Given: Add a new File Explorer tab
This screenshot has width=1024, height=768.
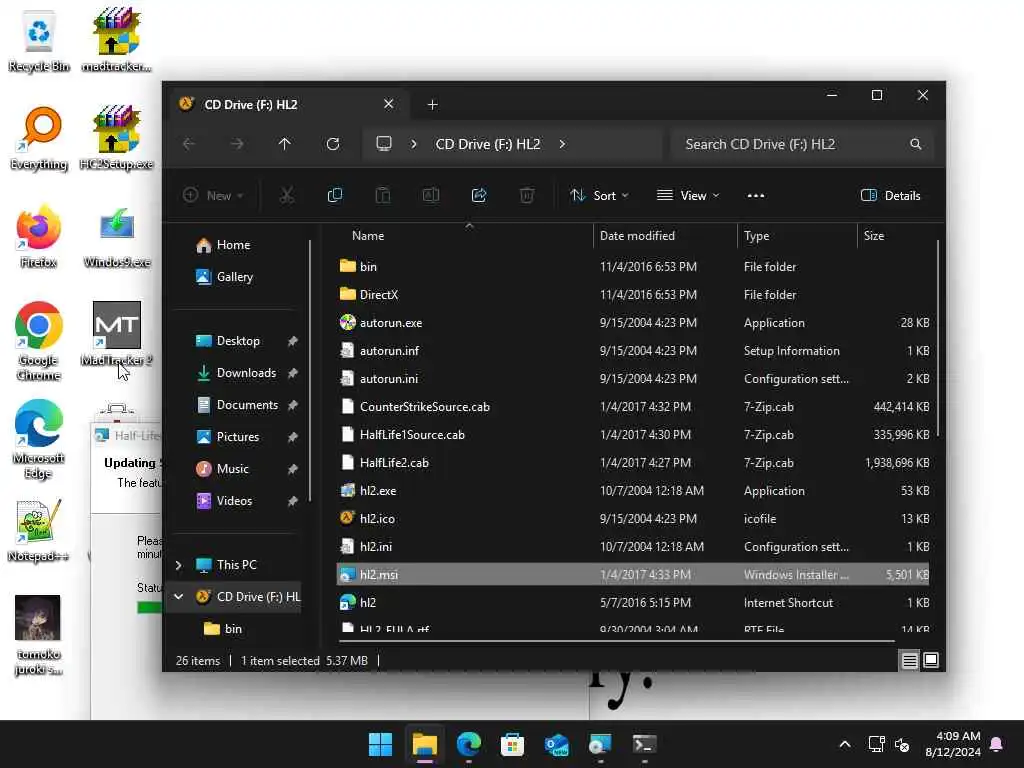Looking at the screenshot, I should (x=432, y=104).
